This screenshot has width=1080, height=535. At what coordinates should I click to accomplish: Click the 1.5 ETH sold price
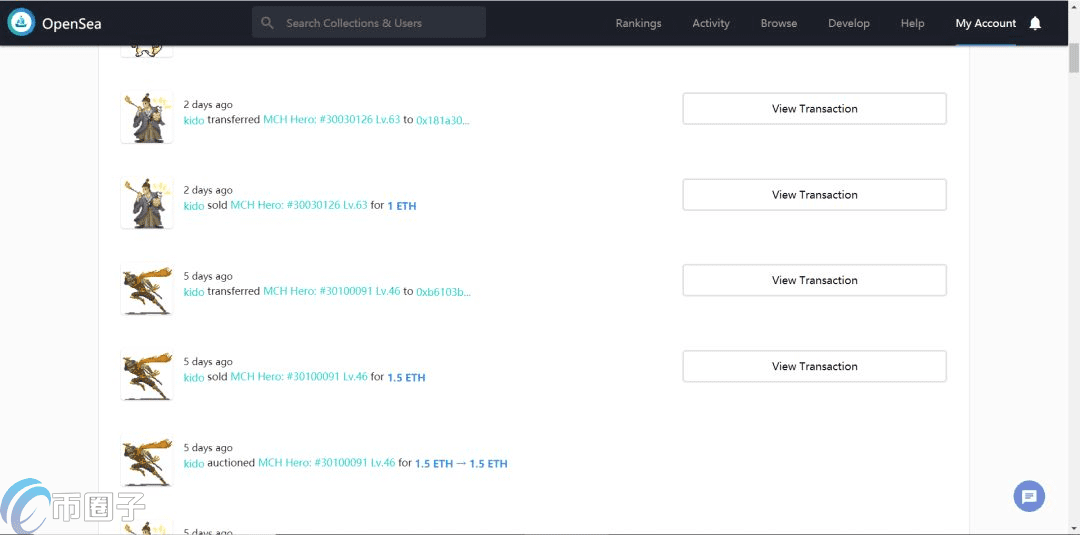click(x=406, y=377)
